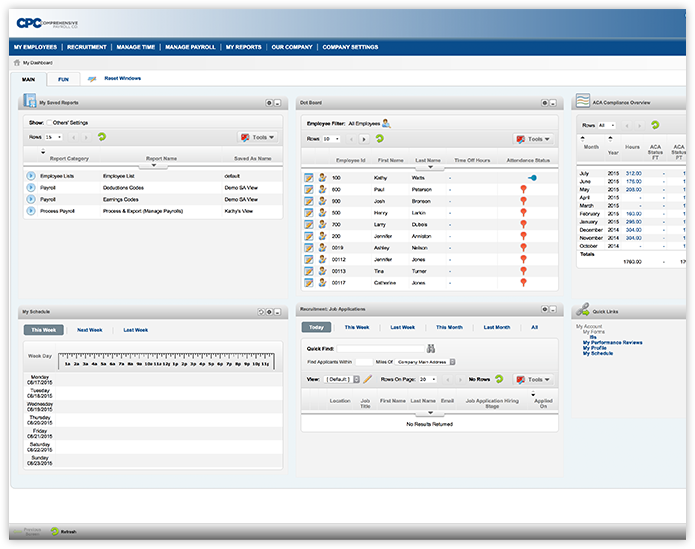Open the Manage Time menu
This screenshot has width=695, height=549.
pos(136,47)
